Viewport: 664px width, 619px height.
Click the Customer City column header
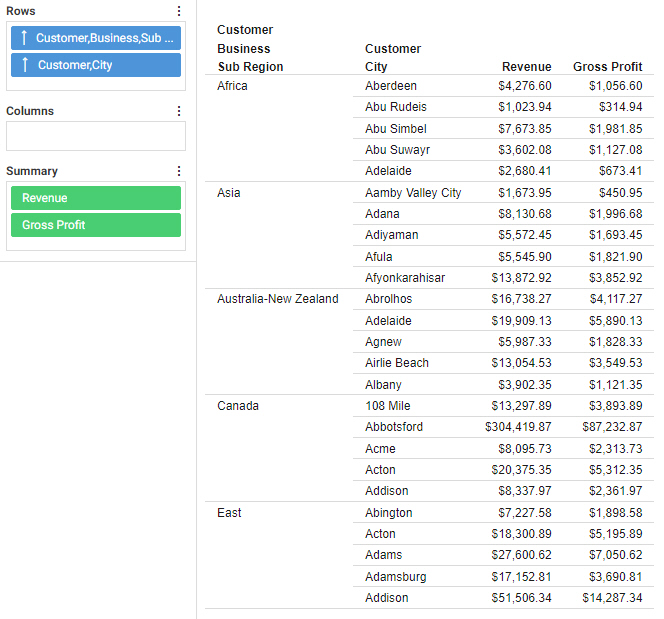[x=392, y=58]
